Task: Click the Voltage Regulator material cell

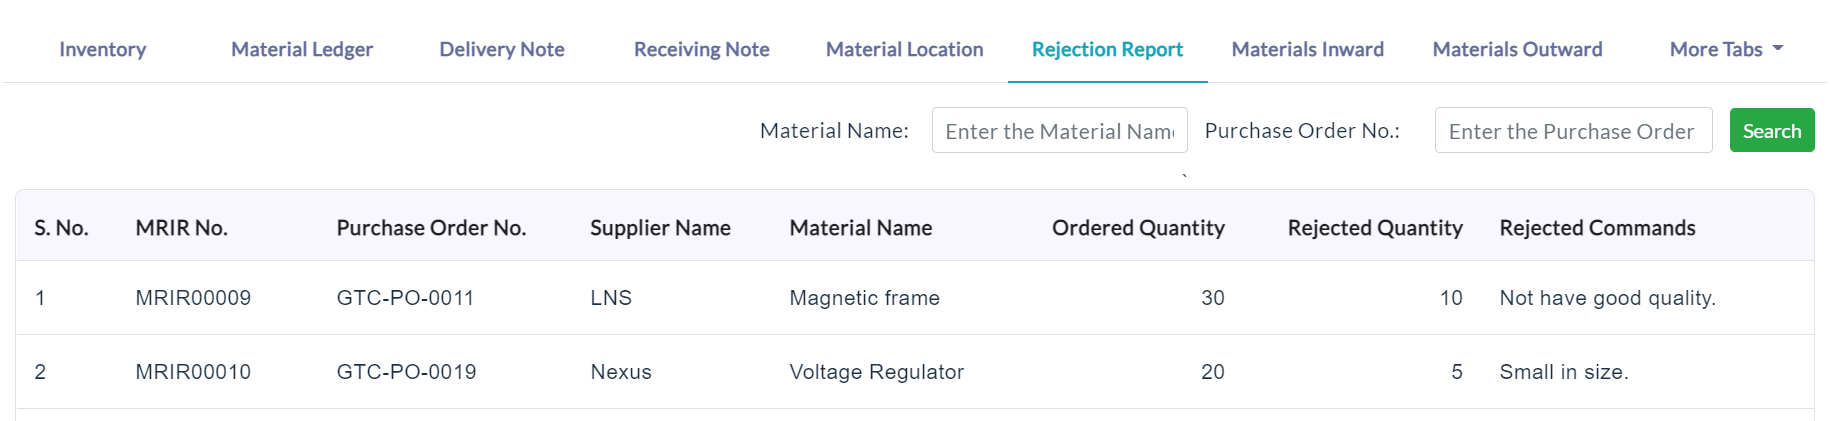Action: click(877, 372)
